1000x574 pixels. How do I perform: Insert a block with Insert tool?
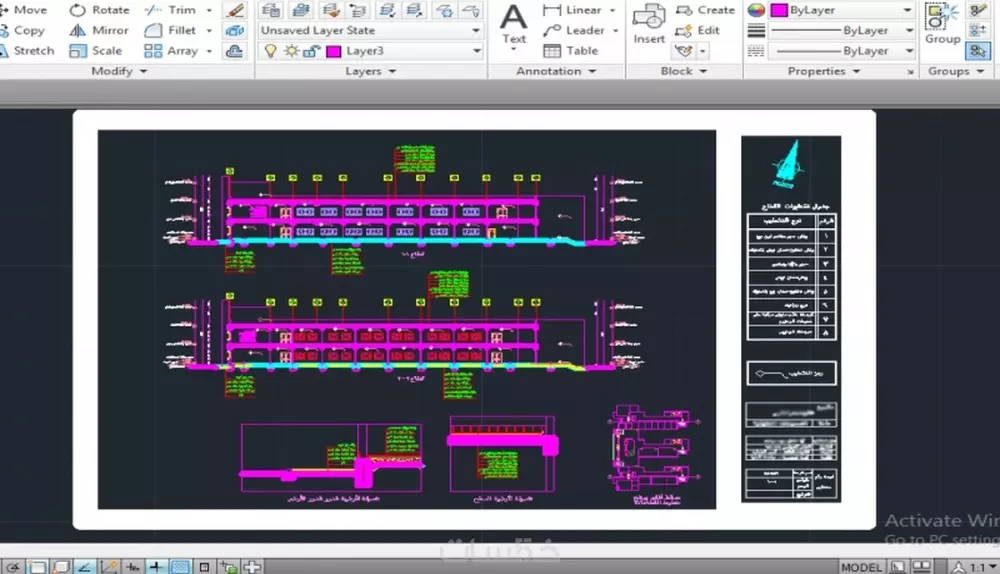click(x=649, y=24)
